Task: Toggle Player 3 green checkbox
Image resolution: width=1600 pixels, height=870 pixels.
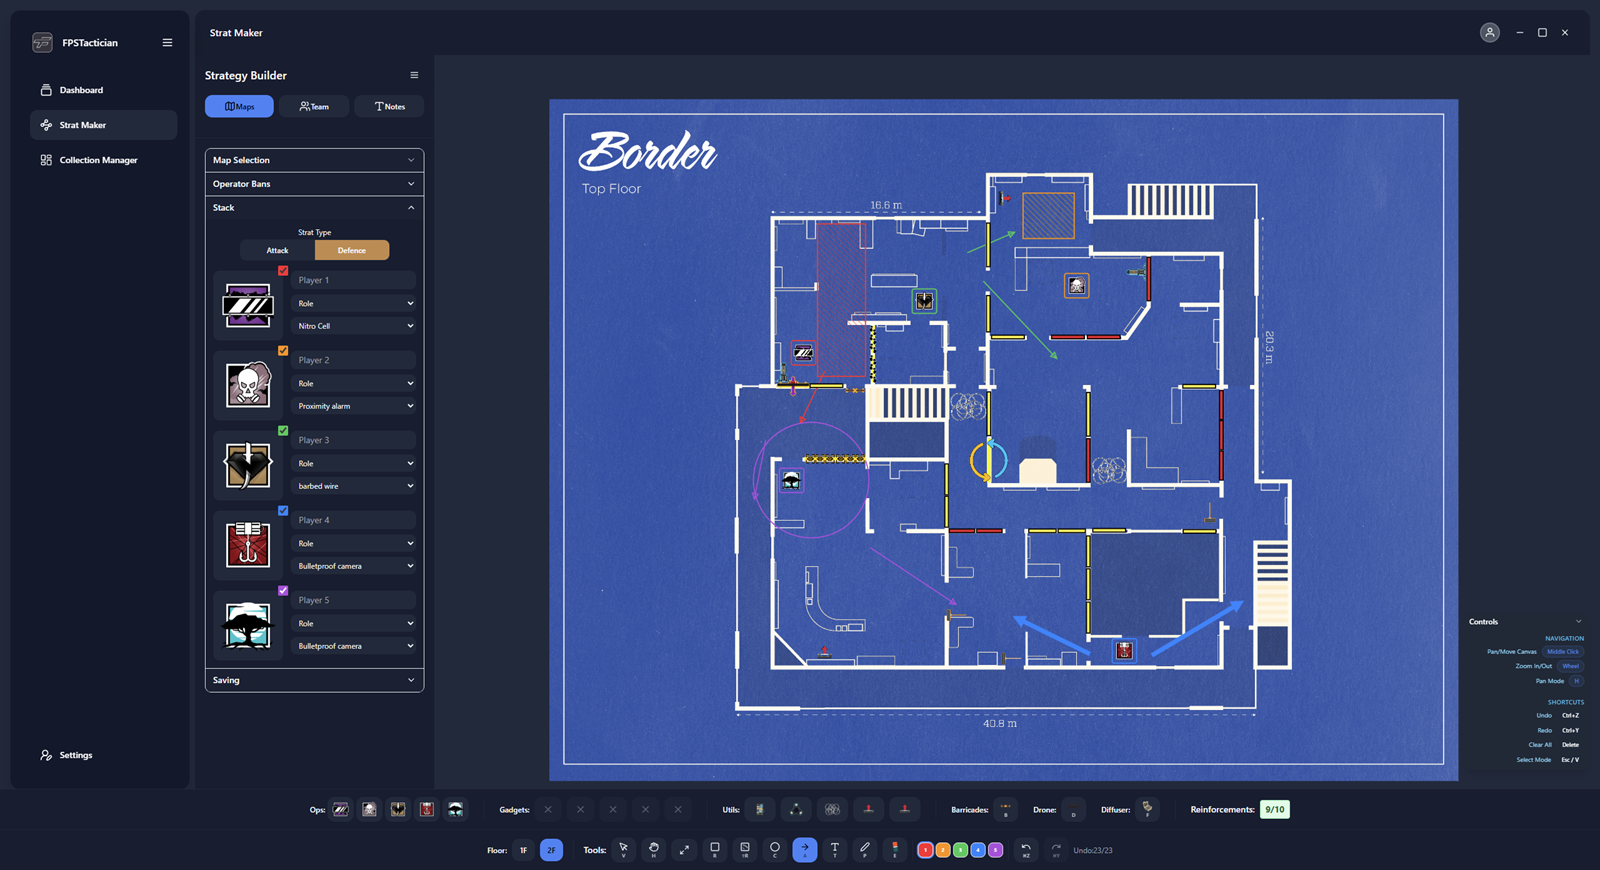Action: tap(283, 431)
